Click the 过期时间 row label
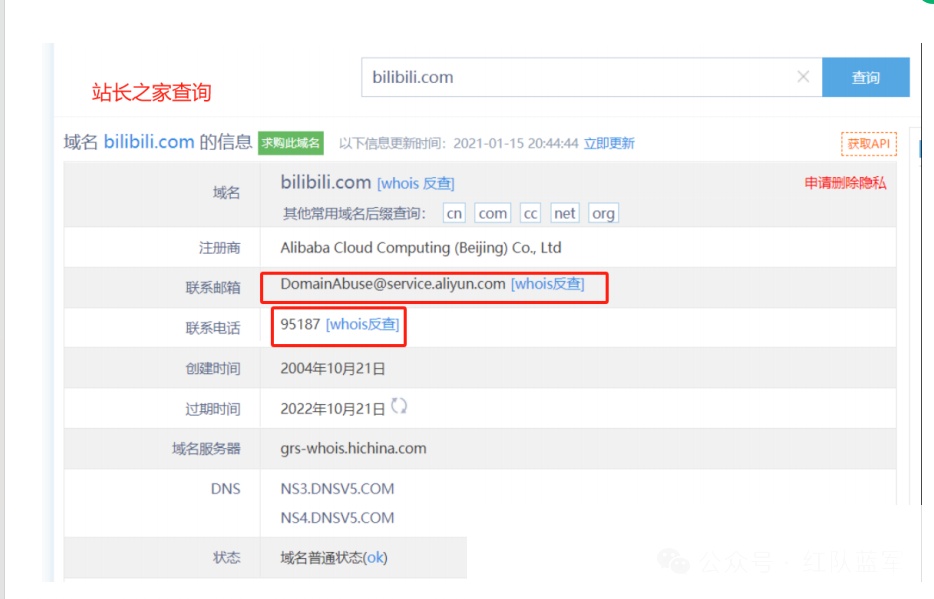934x599 pixels. [213, 409]
